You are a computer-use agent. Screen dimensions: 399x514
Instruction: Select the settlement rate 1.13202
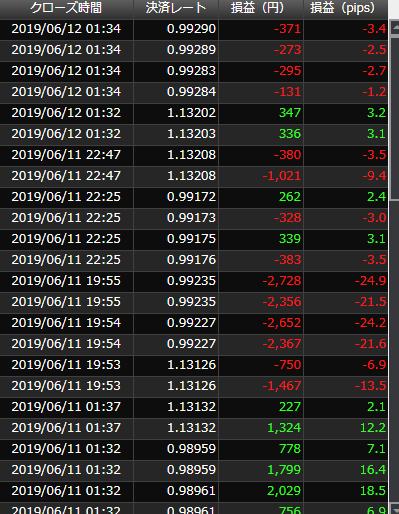coord(191,113)
